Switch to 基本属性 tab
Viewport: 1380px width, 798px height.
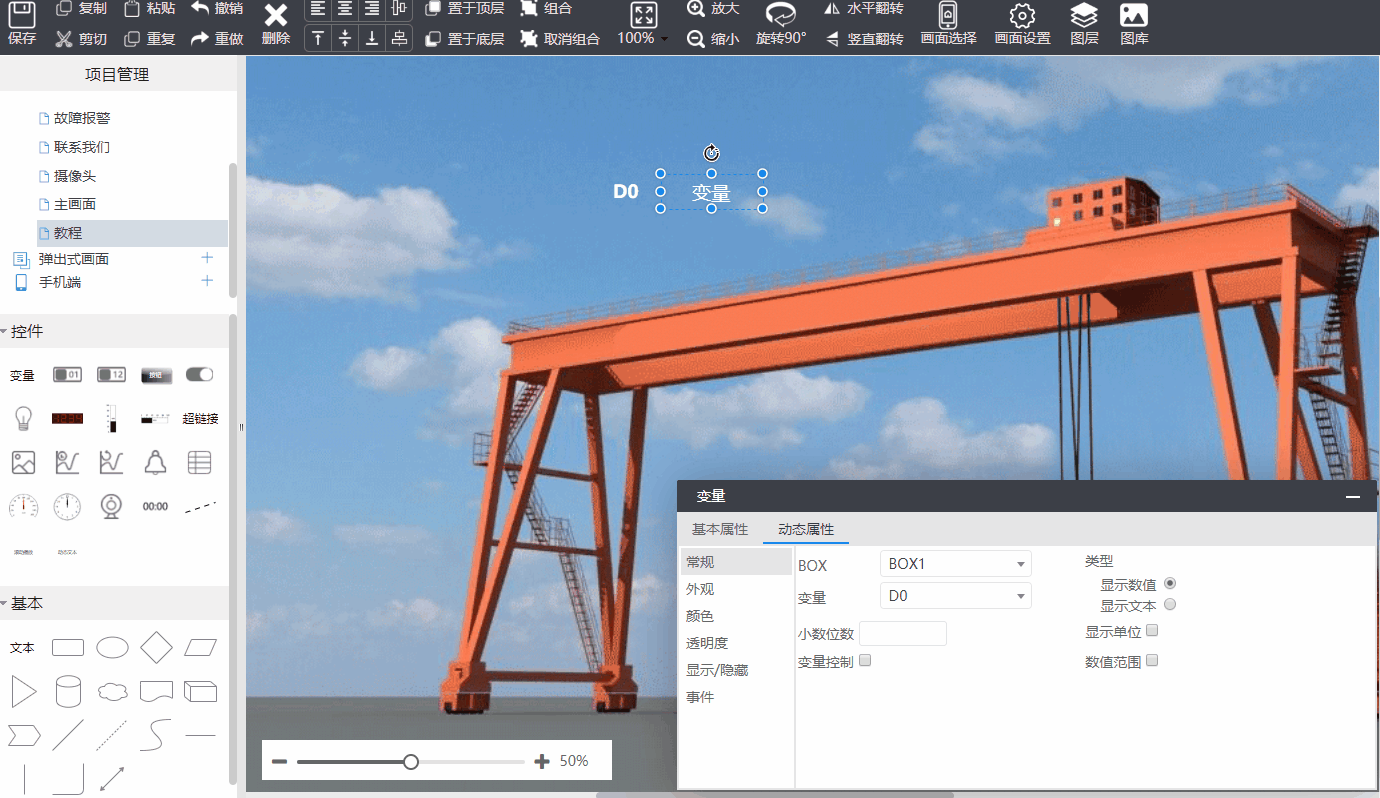click(x=720, y=529)
